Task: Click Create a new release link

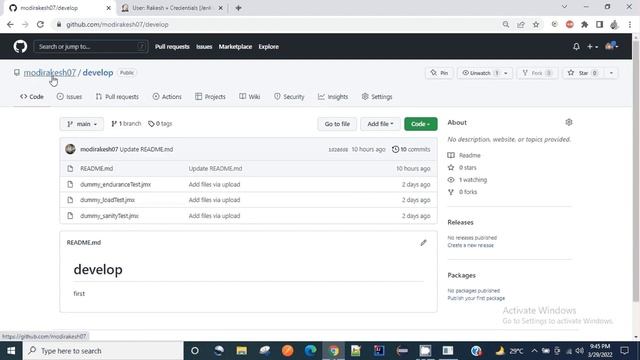Action: pyautogui.click(x=471, y=245)
